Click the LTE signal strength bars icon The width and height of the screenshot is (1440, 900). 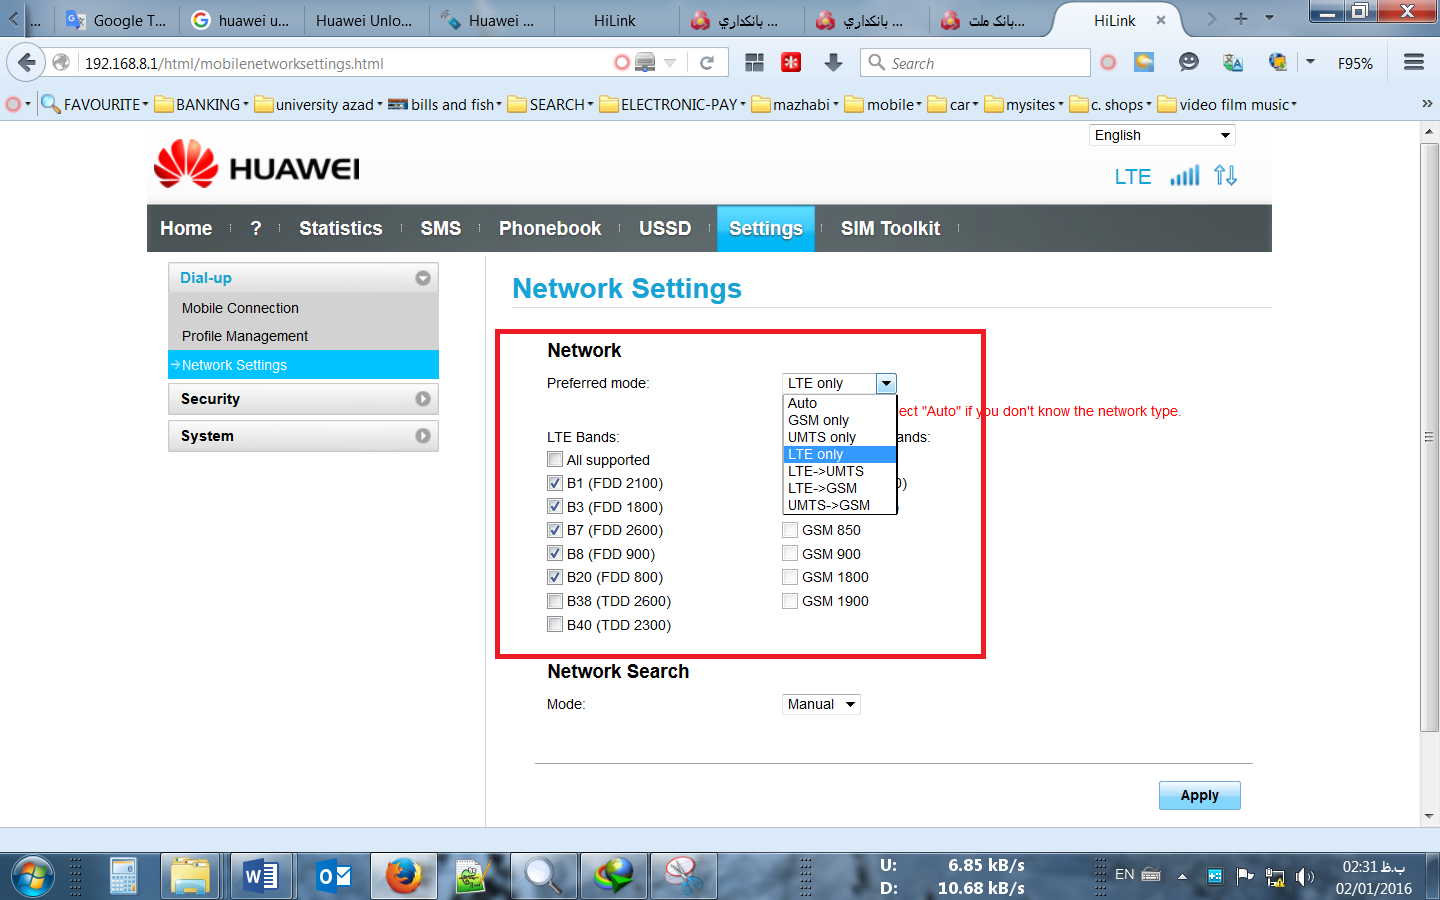(1185, 176)
